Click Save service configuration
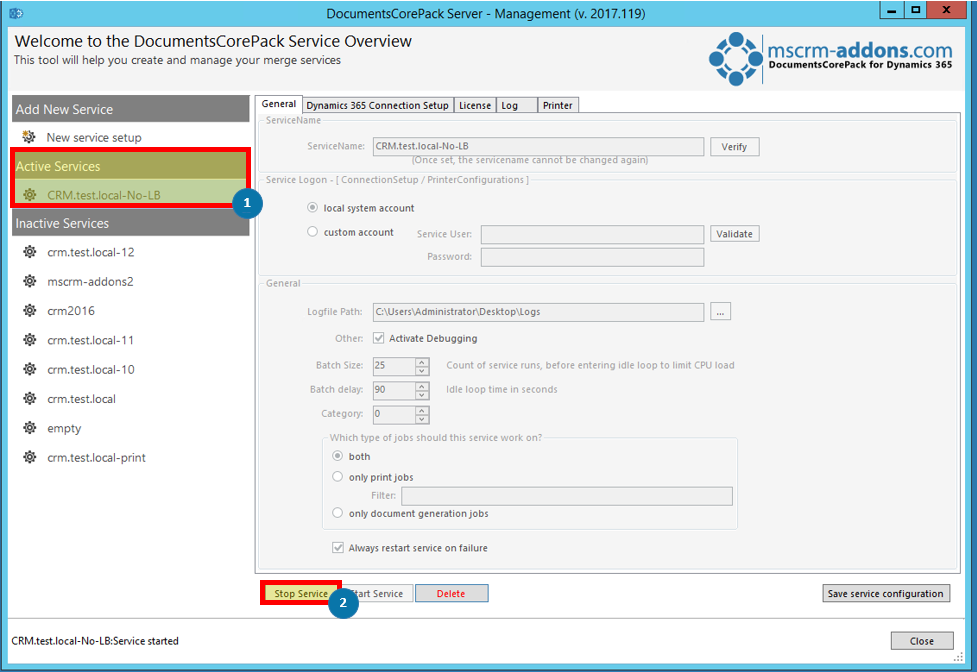This screenshot has height=672, width=977. [885, 594]
